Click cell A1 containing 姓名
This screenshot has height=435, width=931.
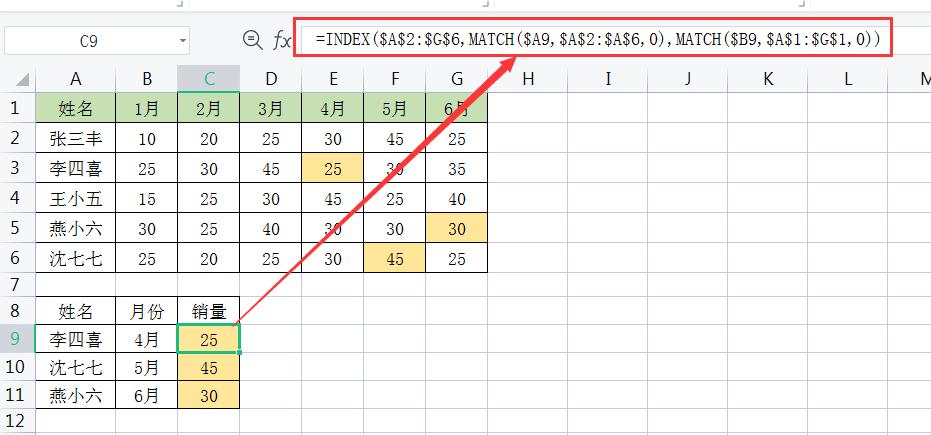pyautogui.click(x=75, y=108)
